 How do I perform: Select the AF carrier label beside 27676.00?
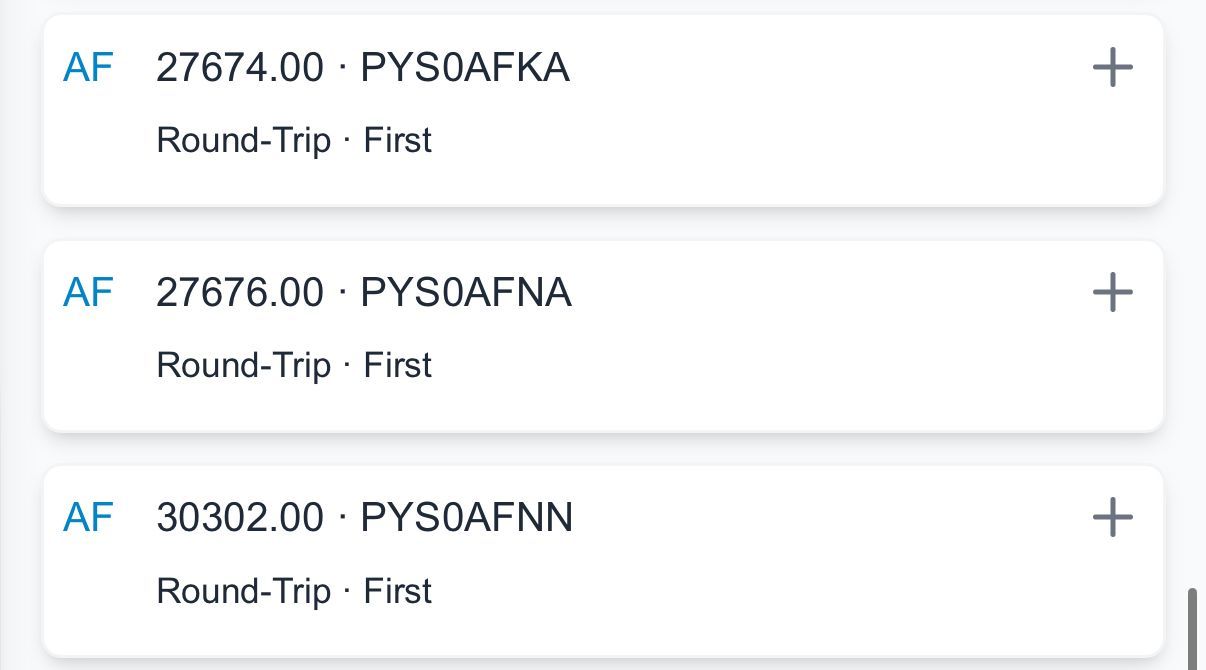point(88,293)
